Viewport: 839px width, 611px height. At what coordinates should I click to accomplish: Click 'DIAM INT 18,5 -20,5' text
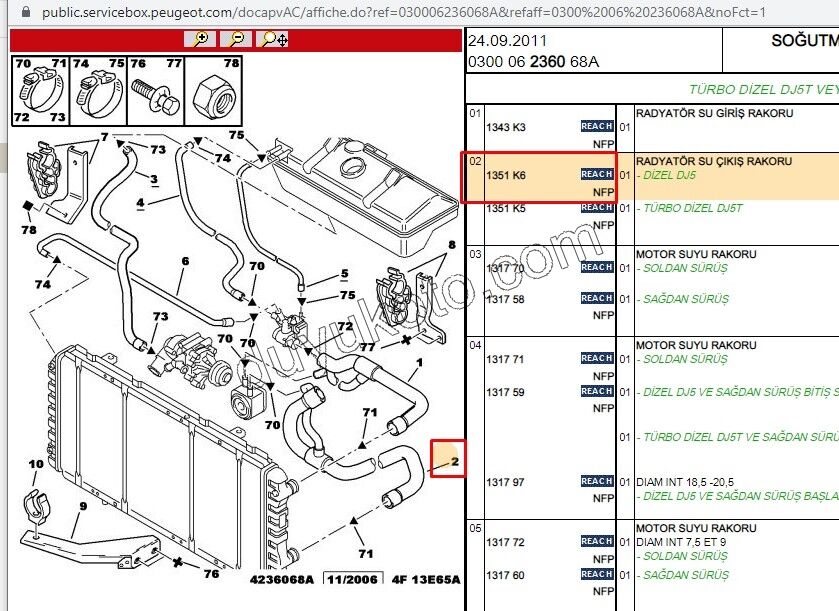(x=685, y=482)
